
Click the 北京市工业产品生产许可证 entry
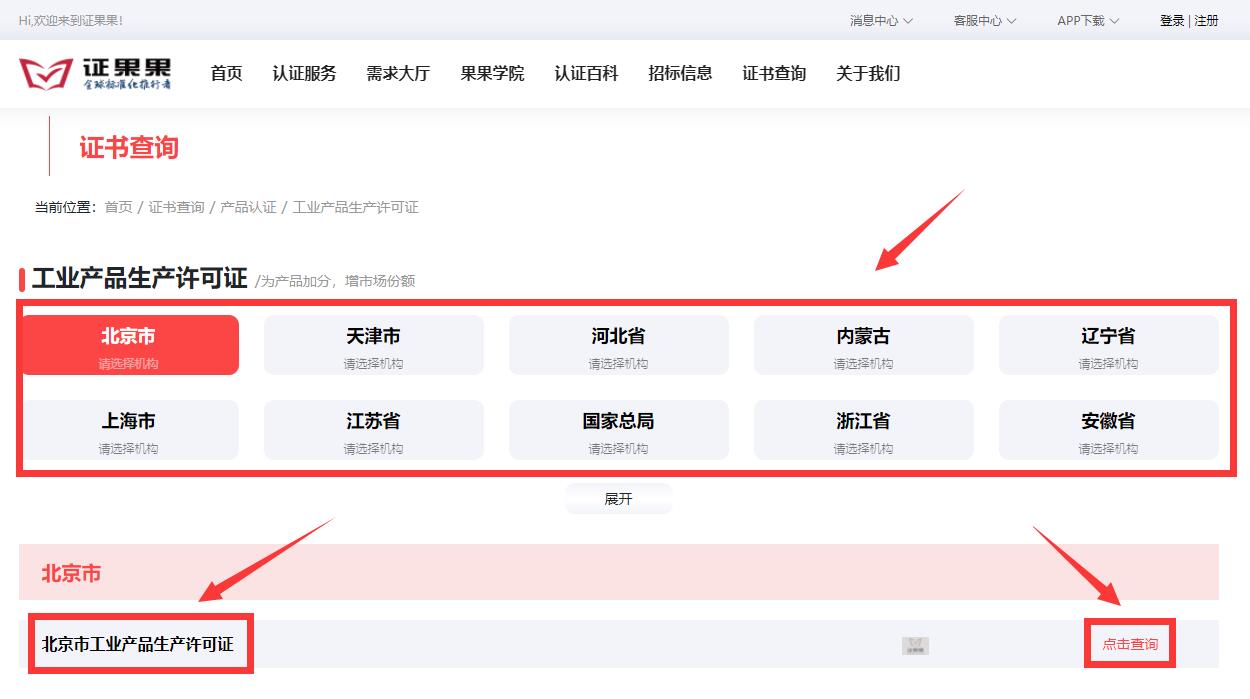(140, 645)
